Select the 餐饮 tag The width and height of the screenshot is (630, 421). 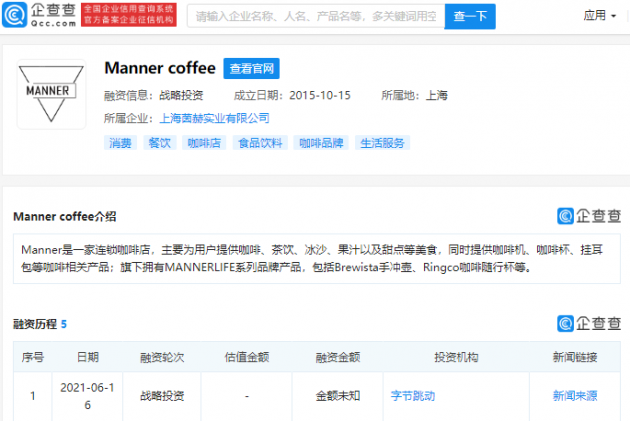[x=160, y=143]
